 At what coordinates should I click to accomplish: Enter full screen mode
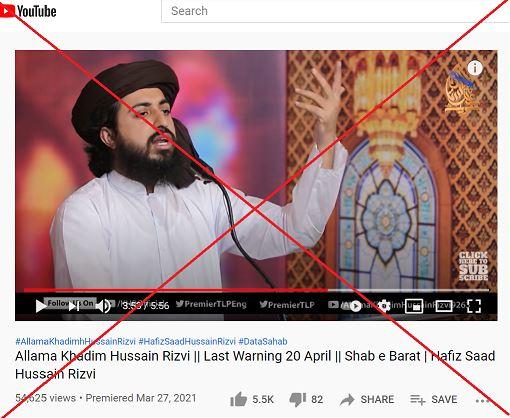click(474, 306)
